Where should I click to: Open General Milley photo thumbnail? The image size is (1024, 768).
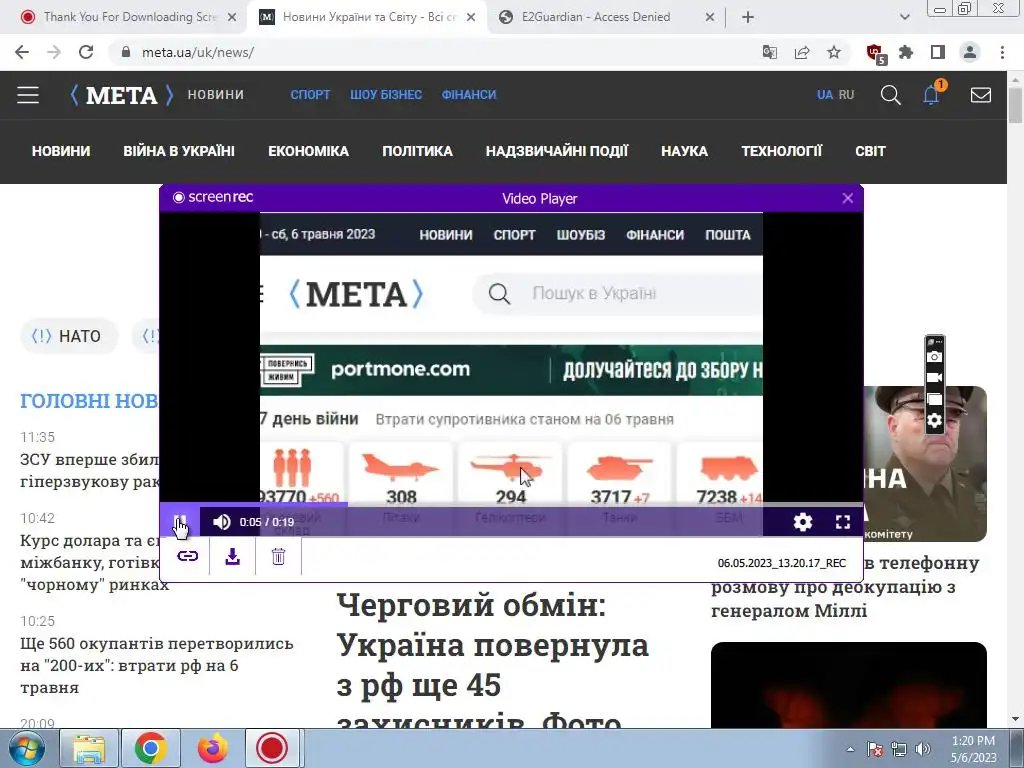click(x=924, y=464)
